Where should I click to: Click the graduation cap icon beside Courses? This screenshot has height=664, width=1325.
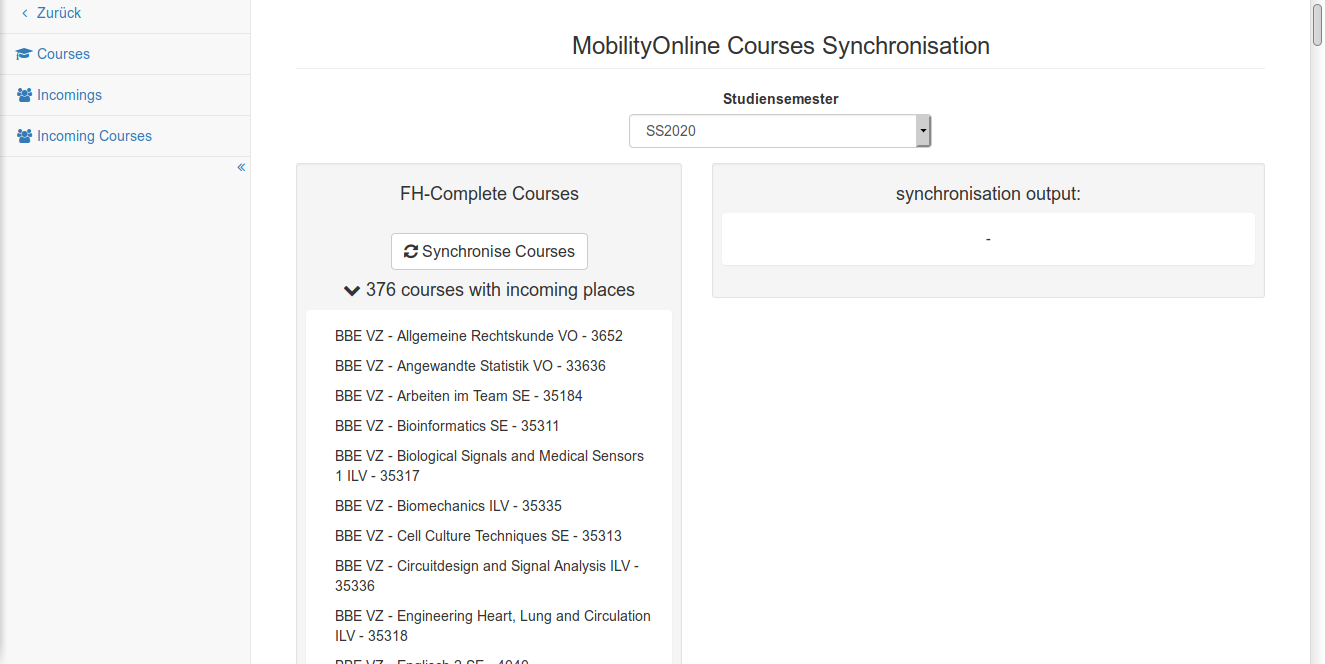pyautogui.click(x=24, y=54)
